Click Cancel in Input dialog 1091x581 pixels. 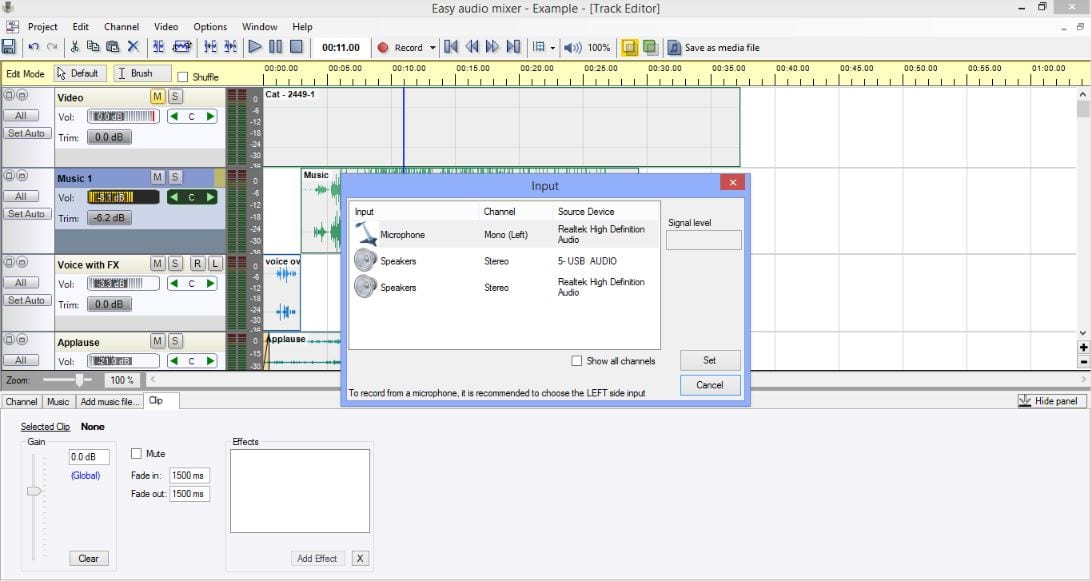coord(710,385)
